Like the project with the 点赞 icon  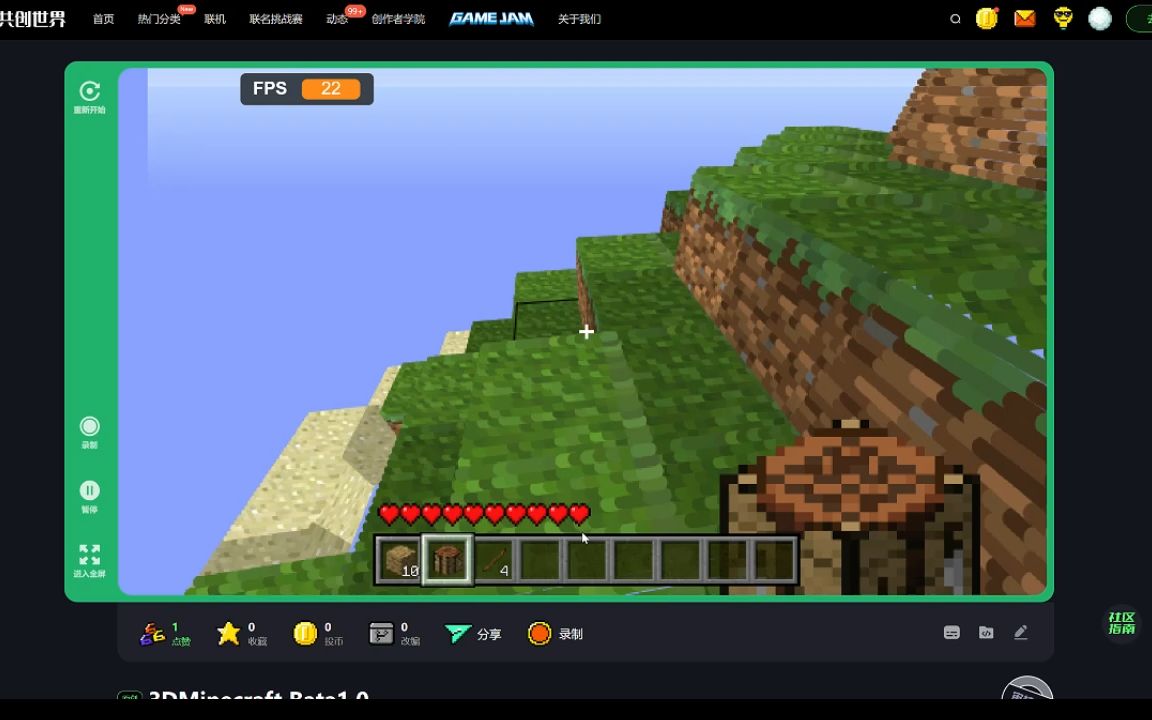(152, 633)
